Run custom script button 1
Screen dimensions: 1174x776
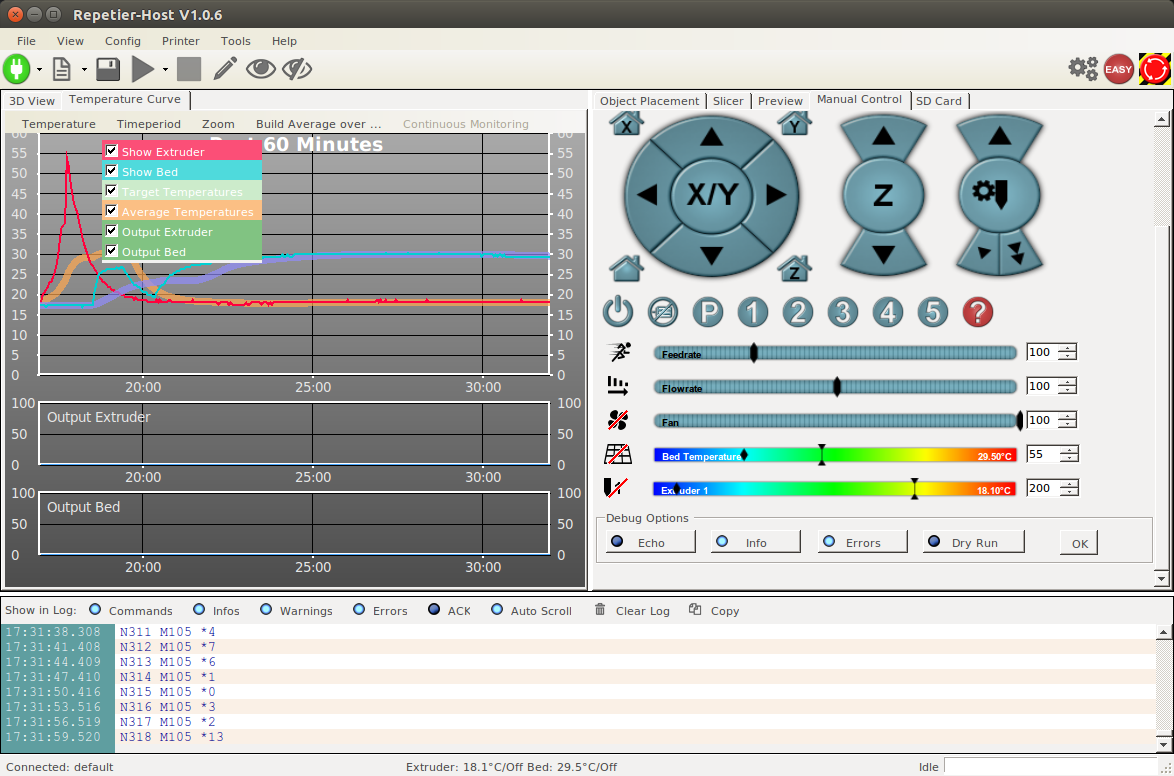pos(752,312)
